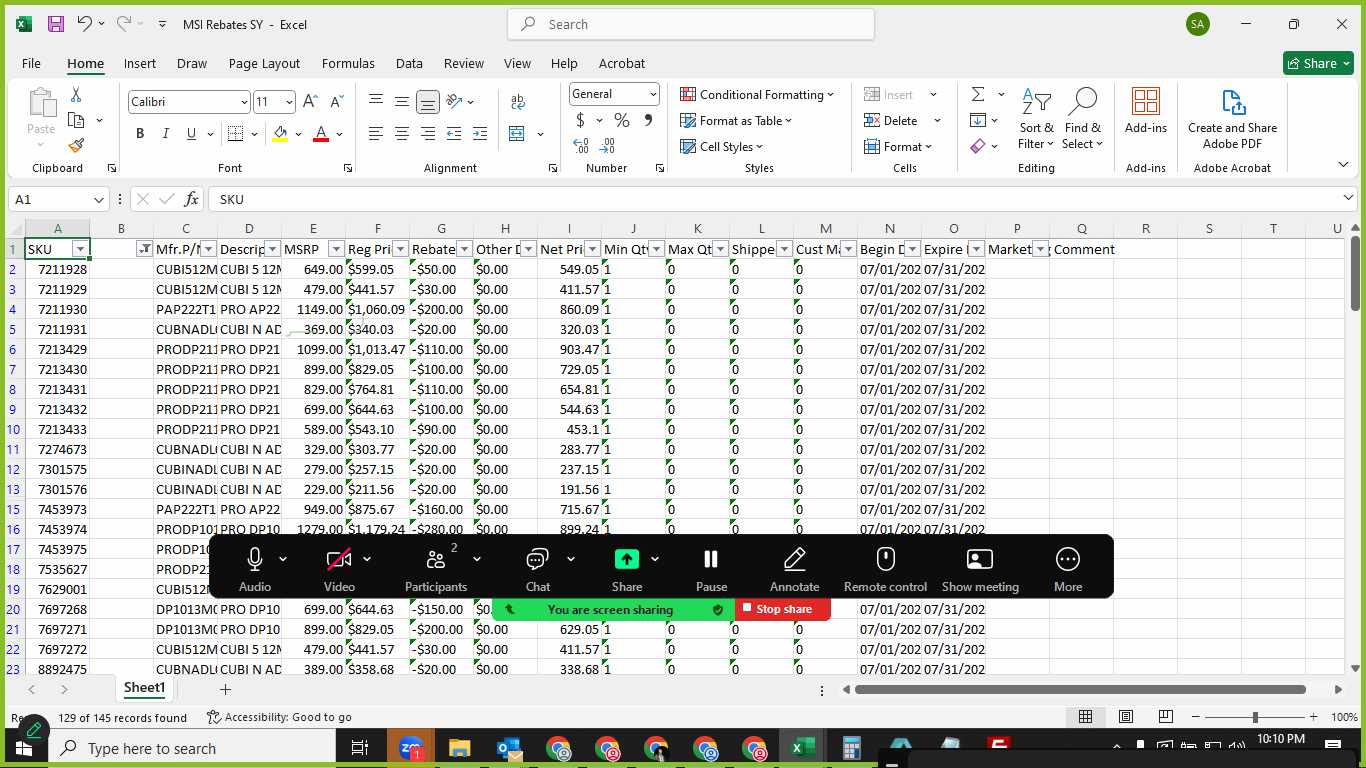Screen dimensions: 1366x768
Task: Open Format as Table dropdown
Action: pos(736,120)
